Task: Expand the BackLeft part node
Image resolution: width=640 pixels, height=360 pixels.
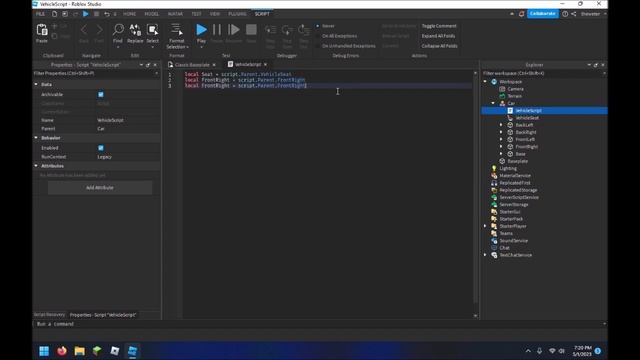Action: pos(501,125)
